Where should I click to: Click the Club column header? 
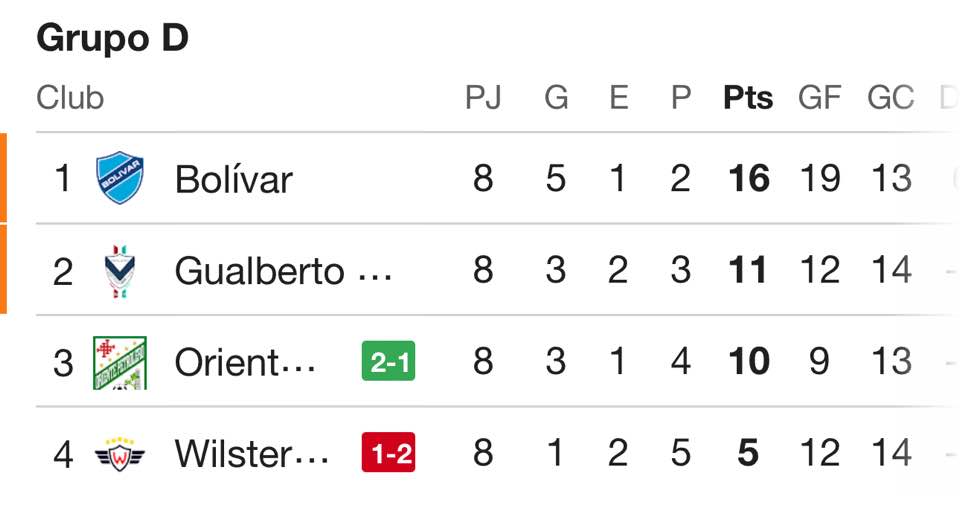tap(70, 98)
